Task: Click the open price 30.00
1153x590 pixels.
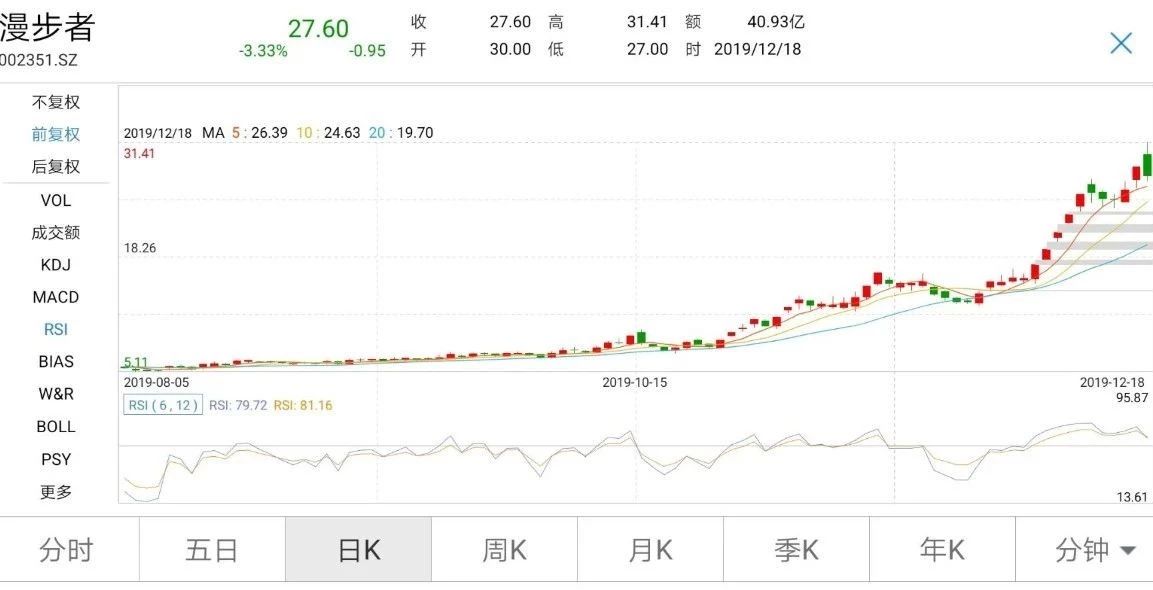Action: pos(510,49)
